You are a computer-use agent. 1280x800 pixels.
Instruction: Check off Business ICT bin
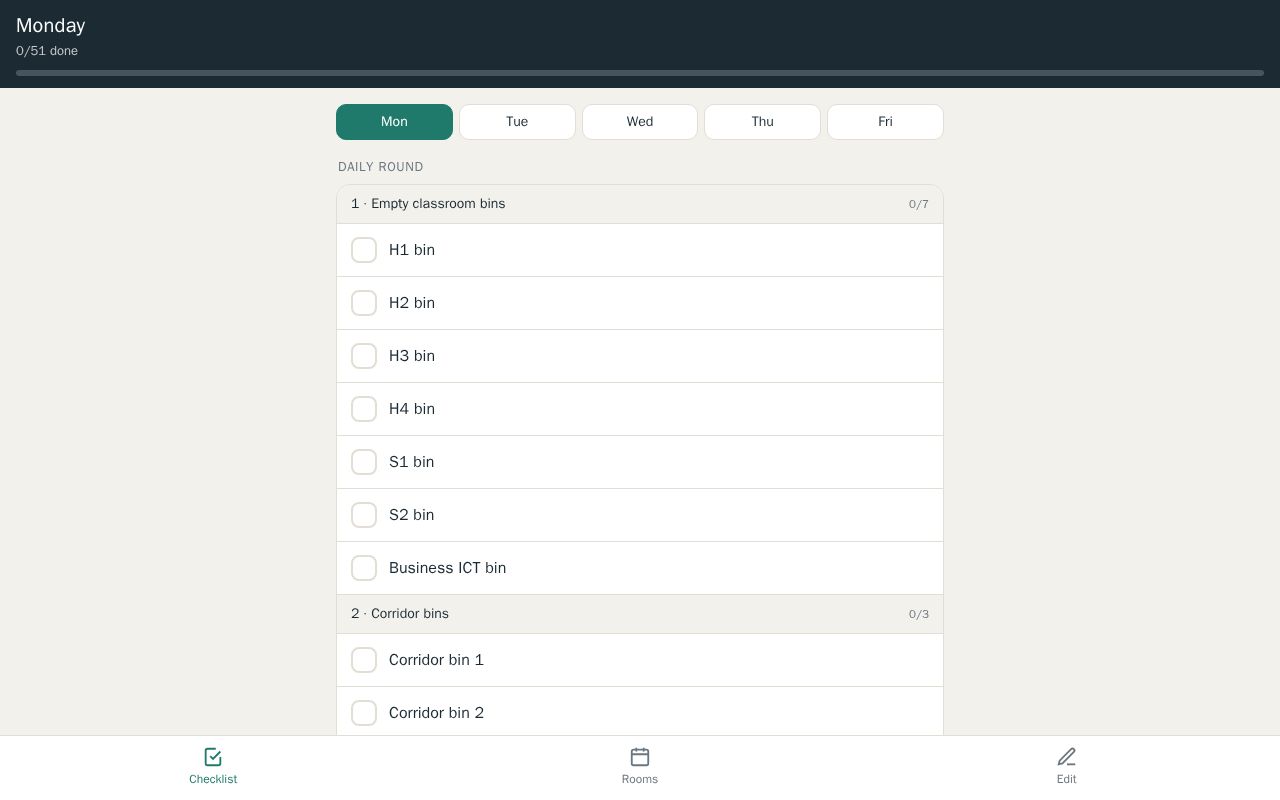click(364, 568)
